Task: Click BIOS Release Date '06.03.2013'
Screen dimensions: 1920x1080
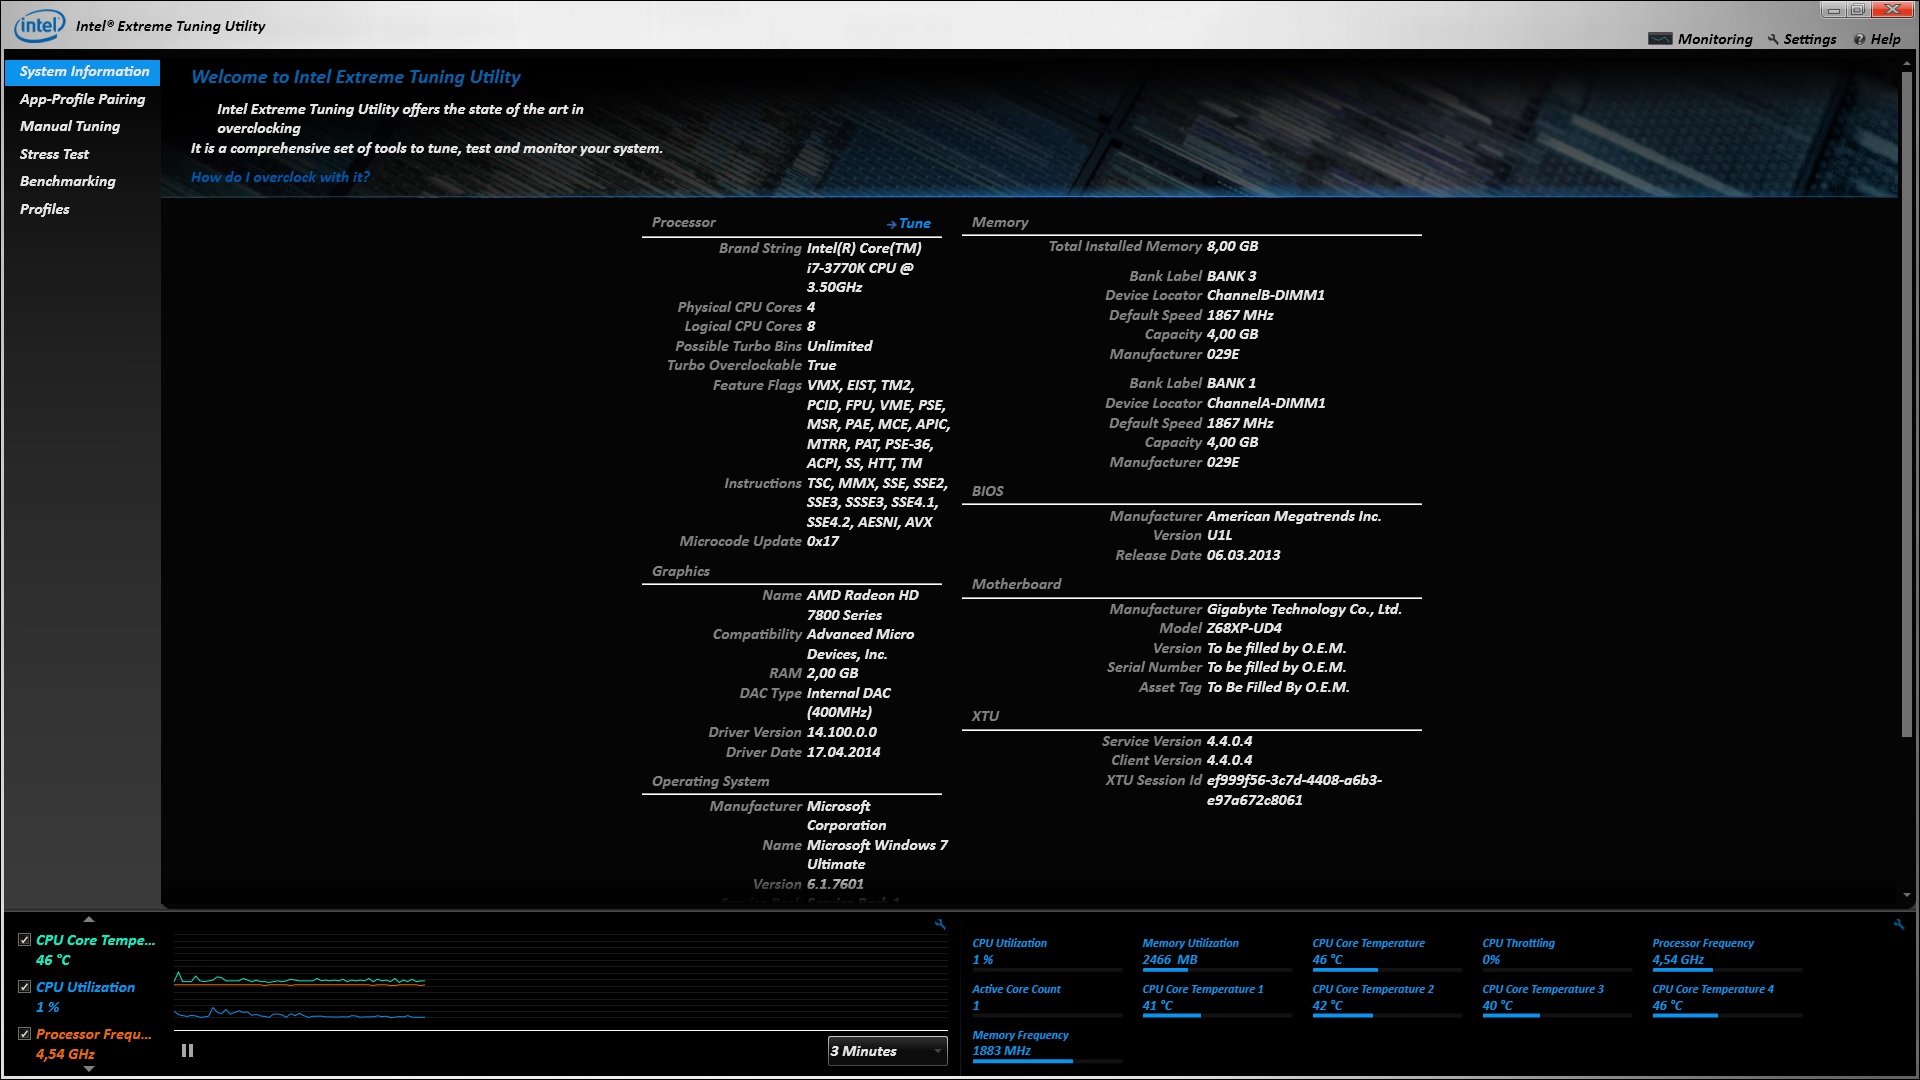Action: point(1243,555)
